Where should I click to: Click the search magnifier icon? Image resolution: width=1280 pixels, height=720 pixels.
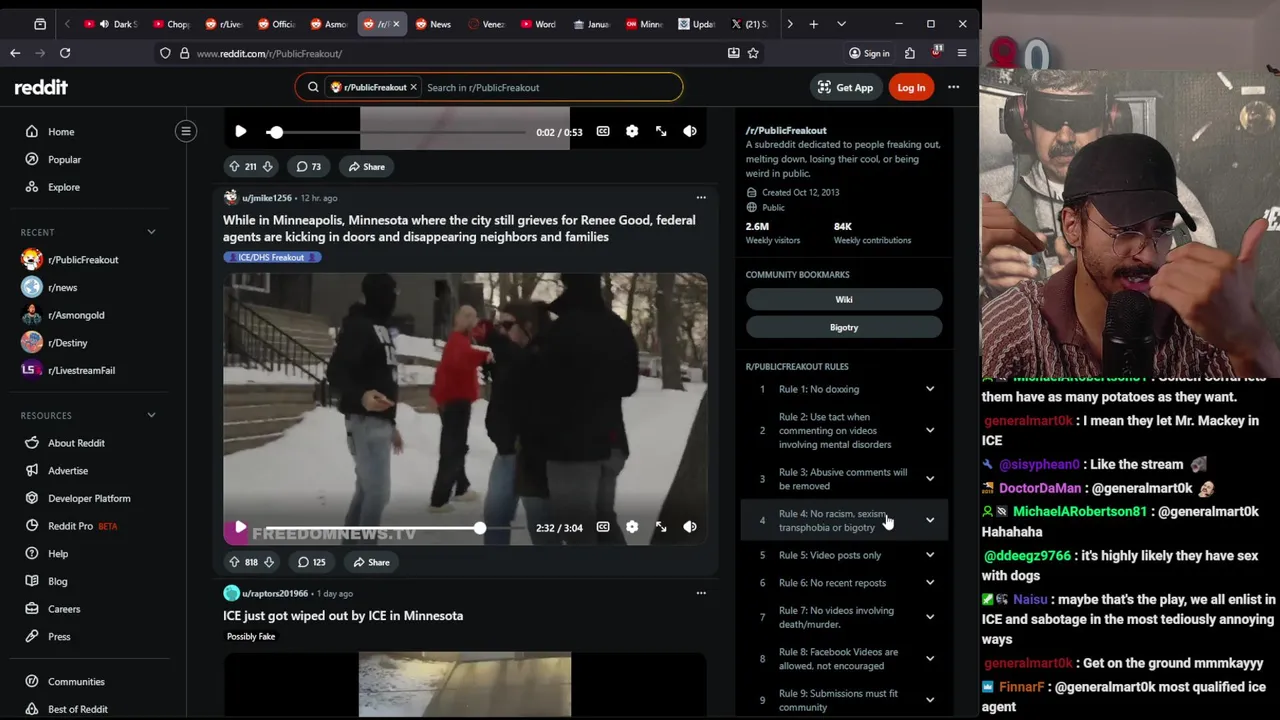click(x=313, y=87)
